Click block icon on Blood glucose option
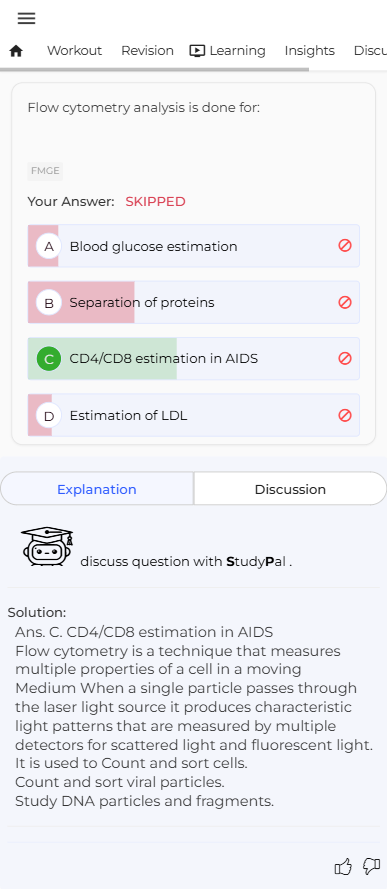The image size is (387, 889). click(x=345, y=245)
